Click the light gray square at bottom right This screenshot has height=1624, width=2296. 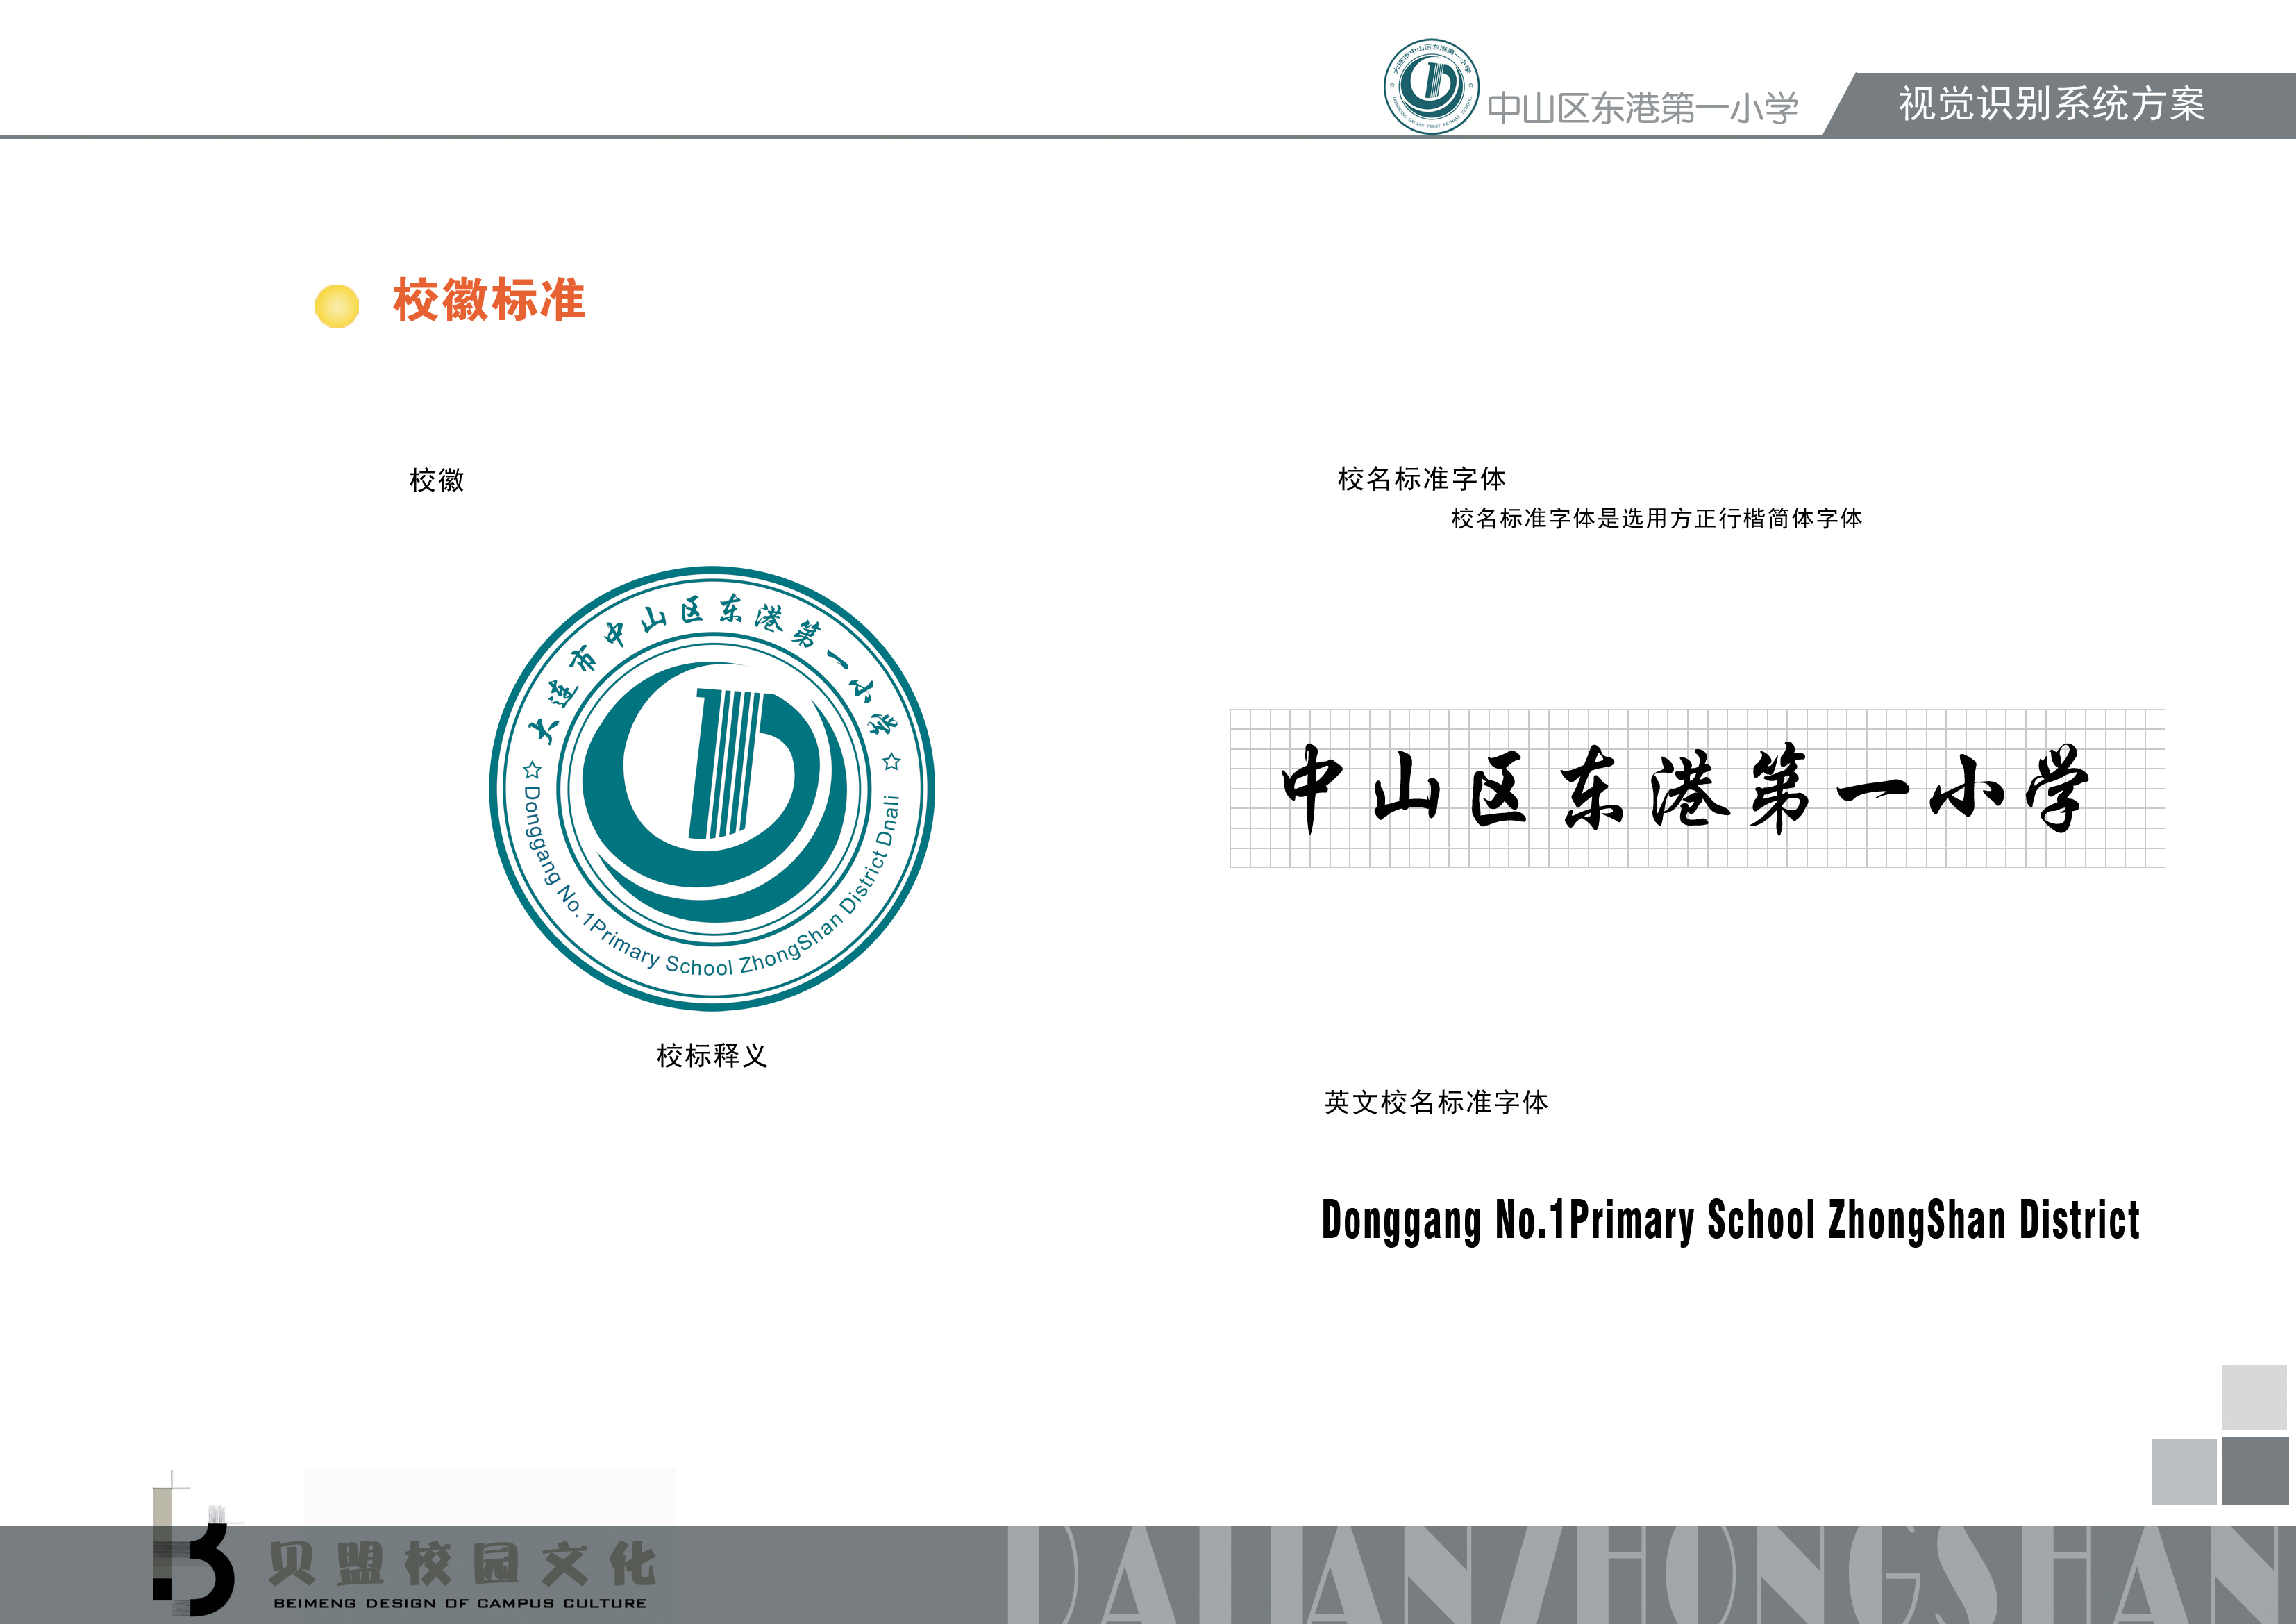(2253, 1397)
